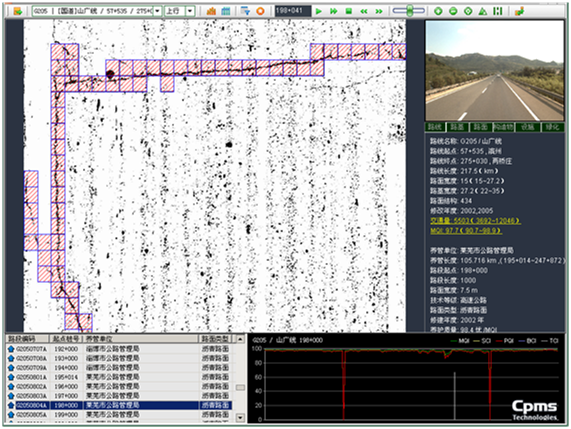Click the table scrollbar down arrow
This screenshot has width=571, height=429.
240,417
